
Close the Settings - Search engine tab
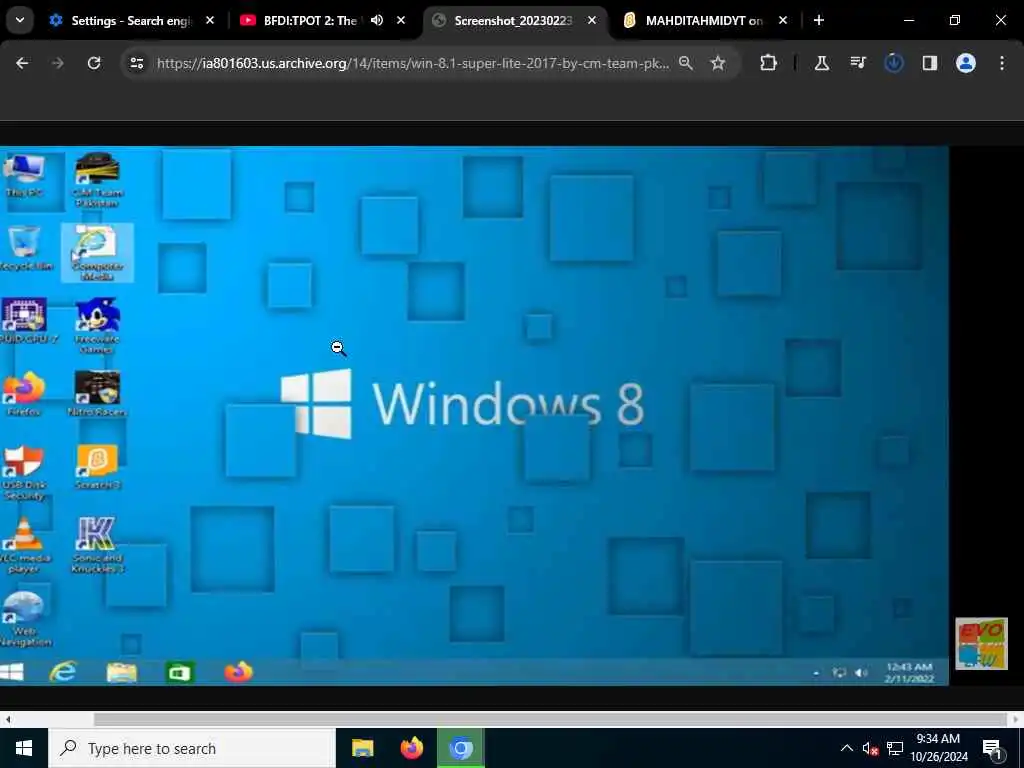210,20
